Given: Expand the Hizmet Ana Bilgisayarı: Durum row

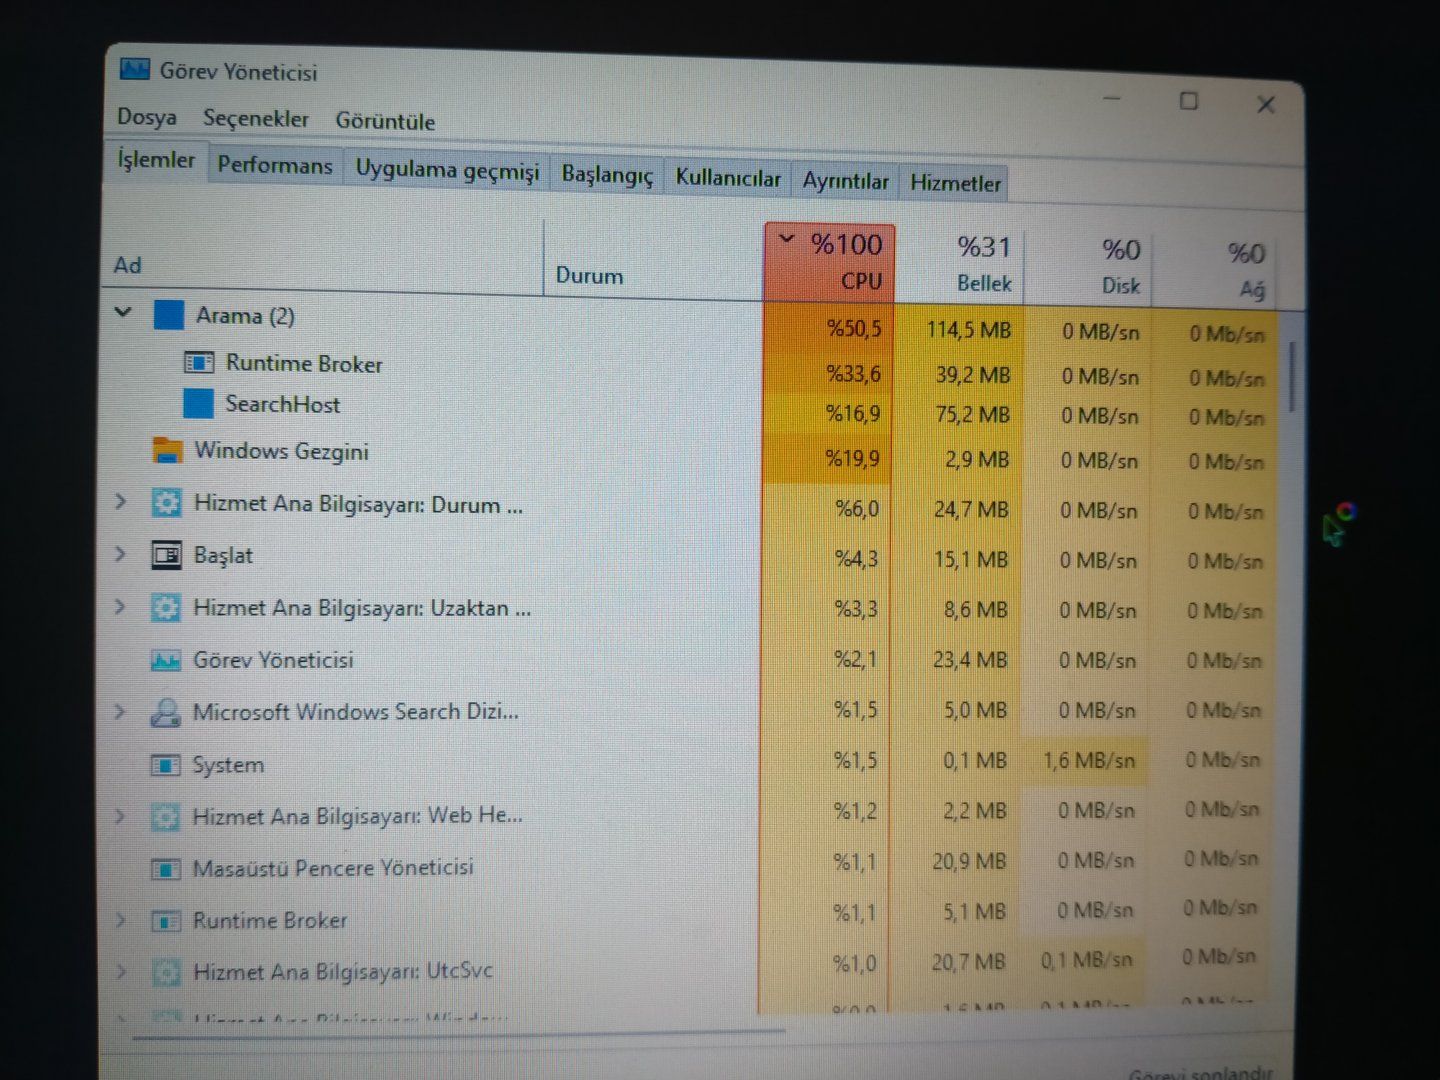Looking at the screenshot, I should [x=121, y=500].
